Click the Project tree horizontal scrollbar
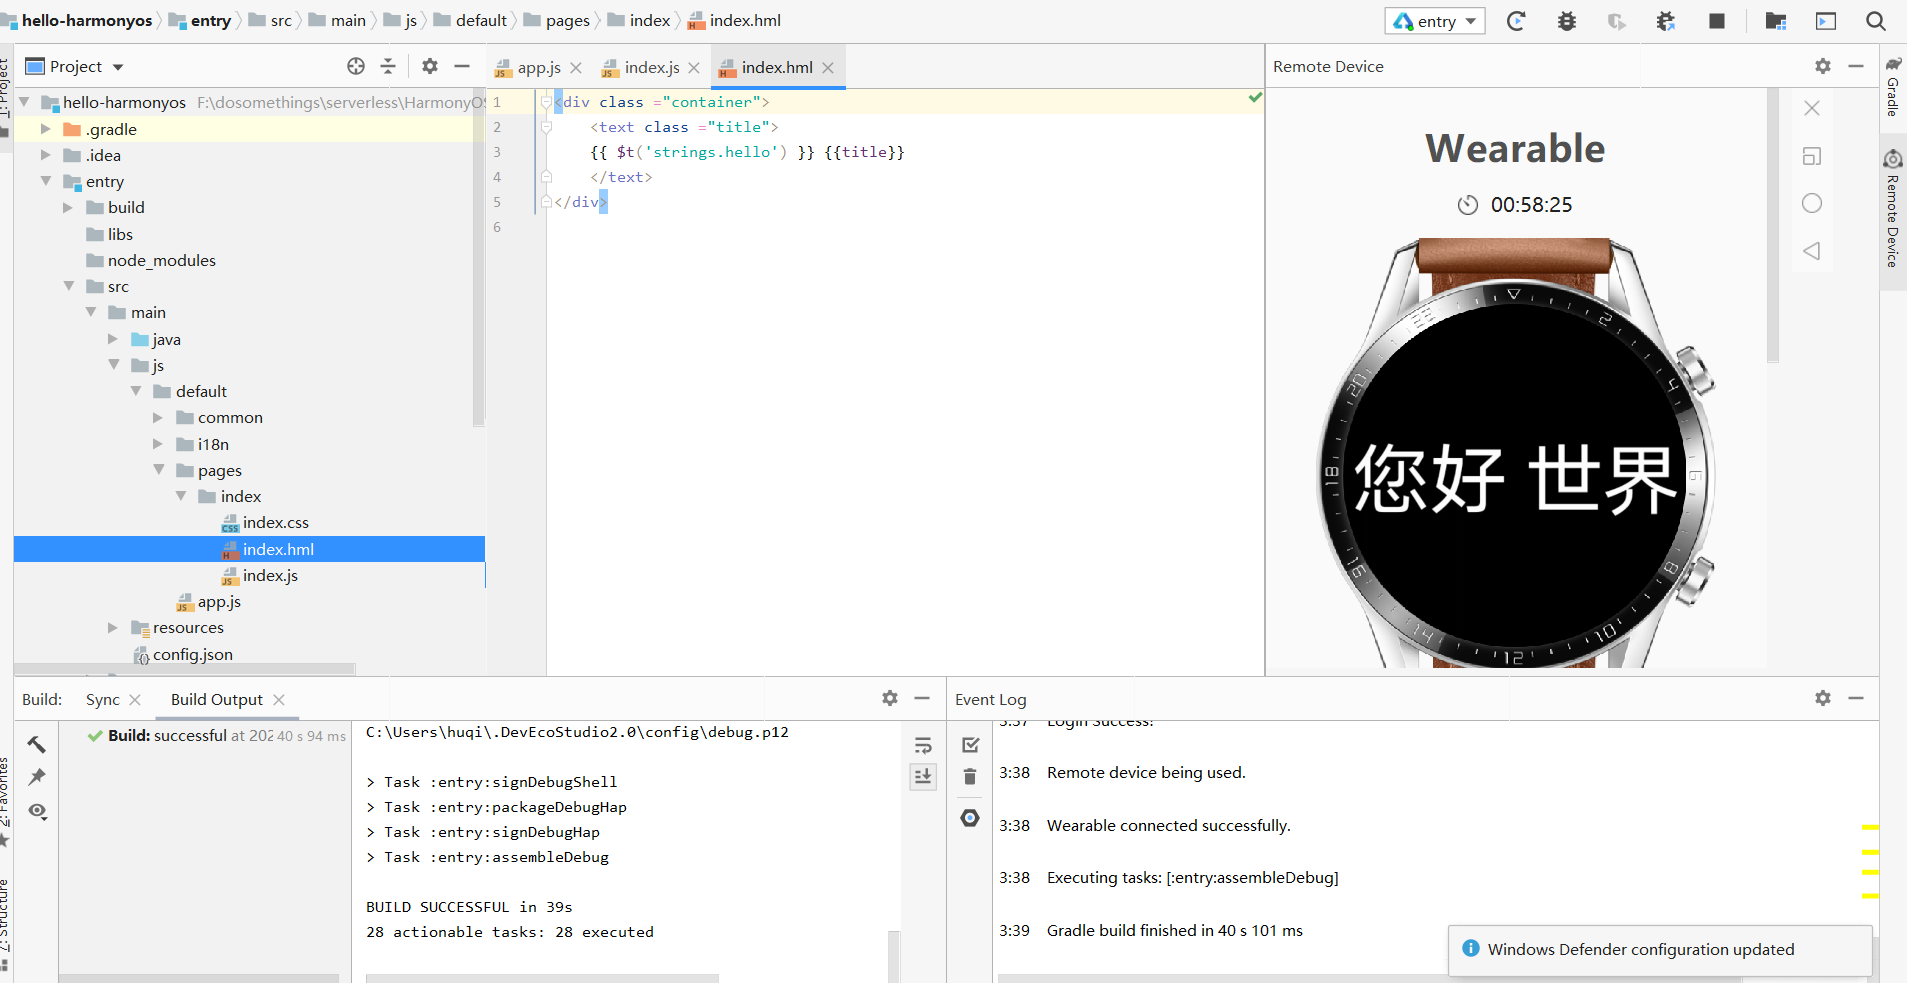The height and width of the screenshot is (983, 1907). (185, 668)
